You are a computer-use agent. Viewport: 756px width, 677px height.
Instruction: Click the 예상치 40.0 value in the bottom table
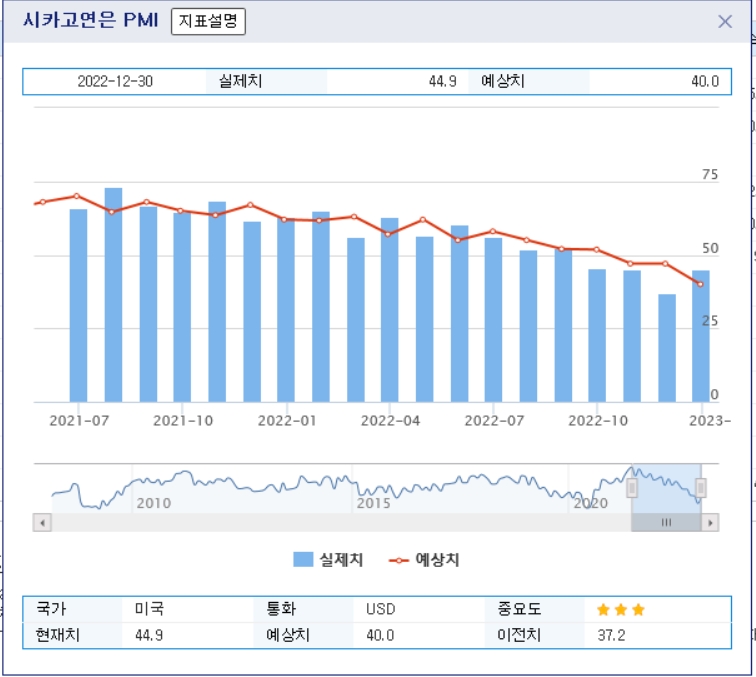(380, 636)
